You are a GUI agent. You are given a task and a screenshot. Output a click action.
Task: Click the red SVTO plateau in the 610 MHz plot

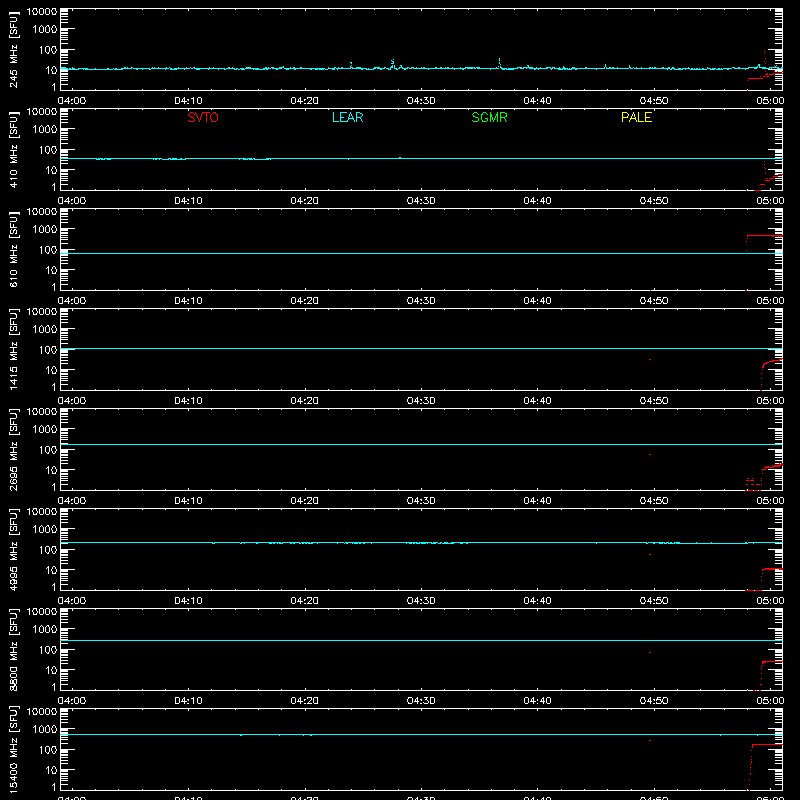click(x=764, y=236)
